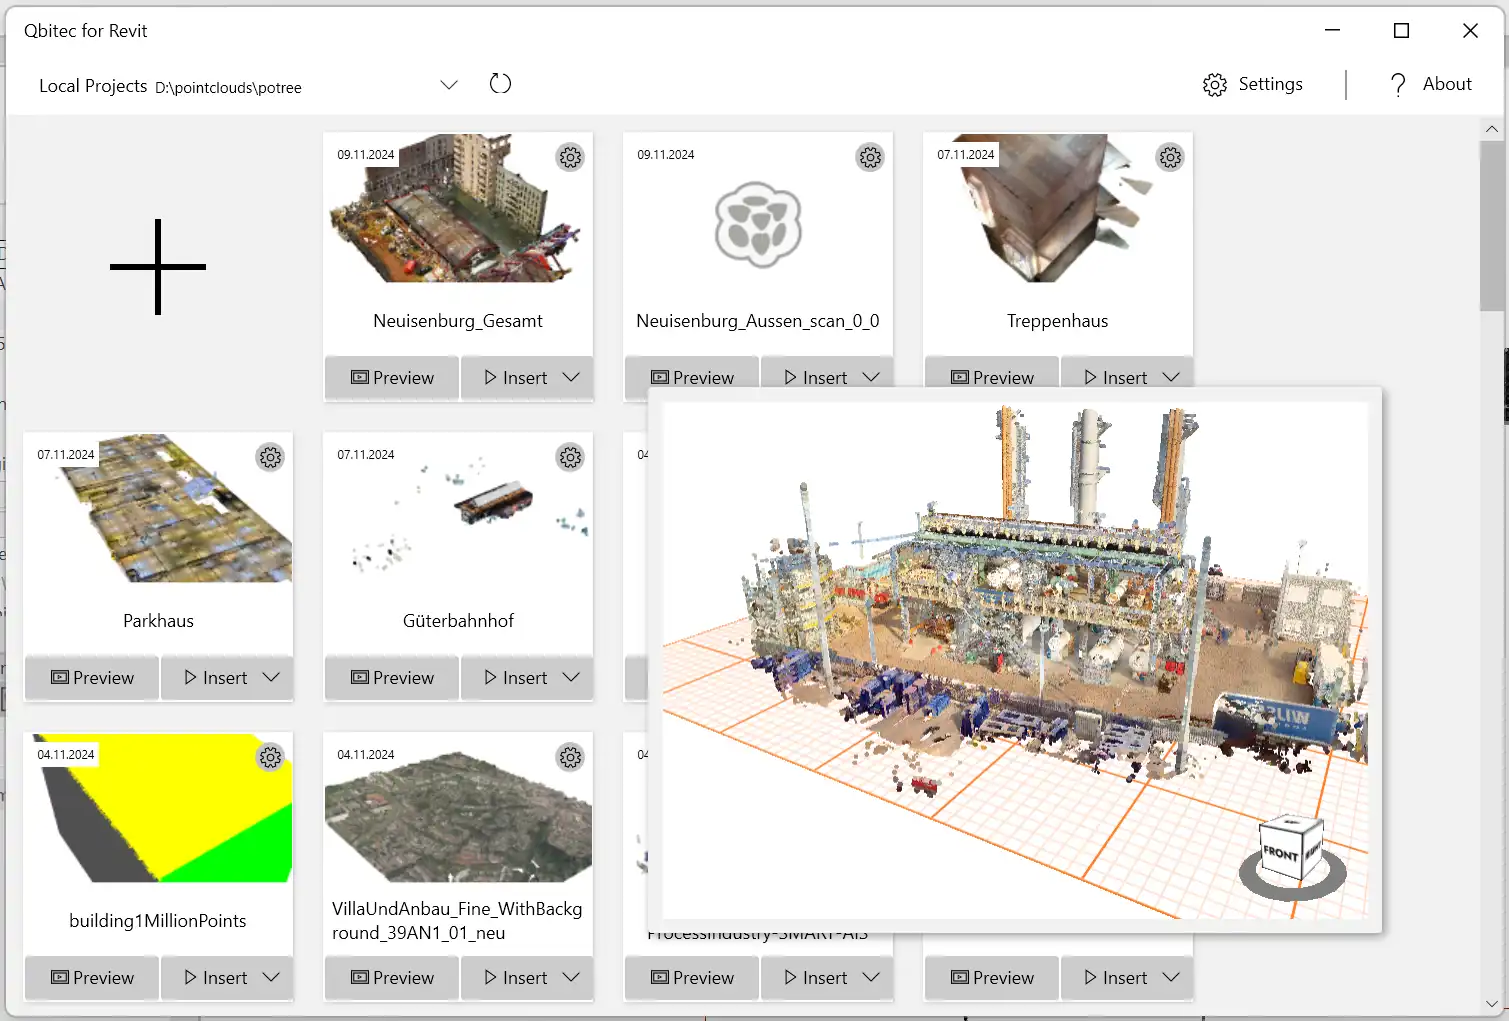Preview the VillaUndAnbau point cloud
The width and height of the screenshot is (1509, 1021).
tap(392, 978)
